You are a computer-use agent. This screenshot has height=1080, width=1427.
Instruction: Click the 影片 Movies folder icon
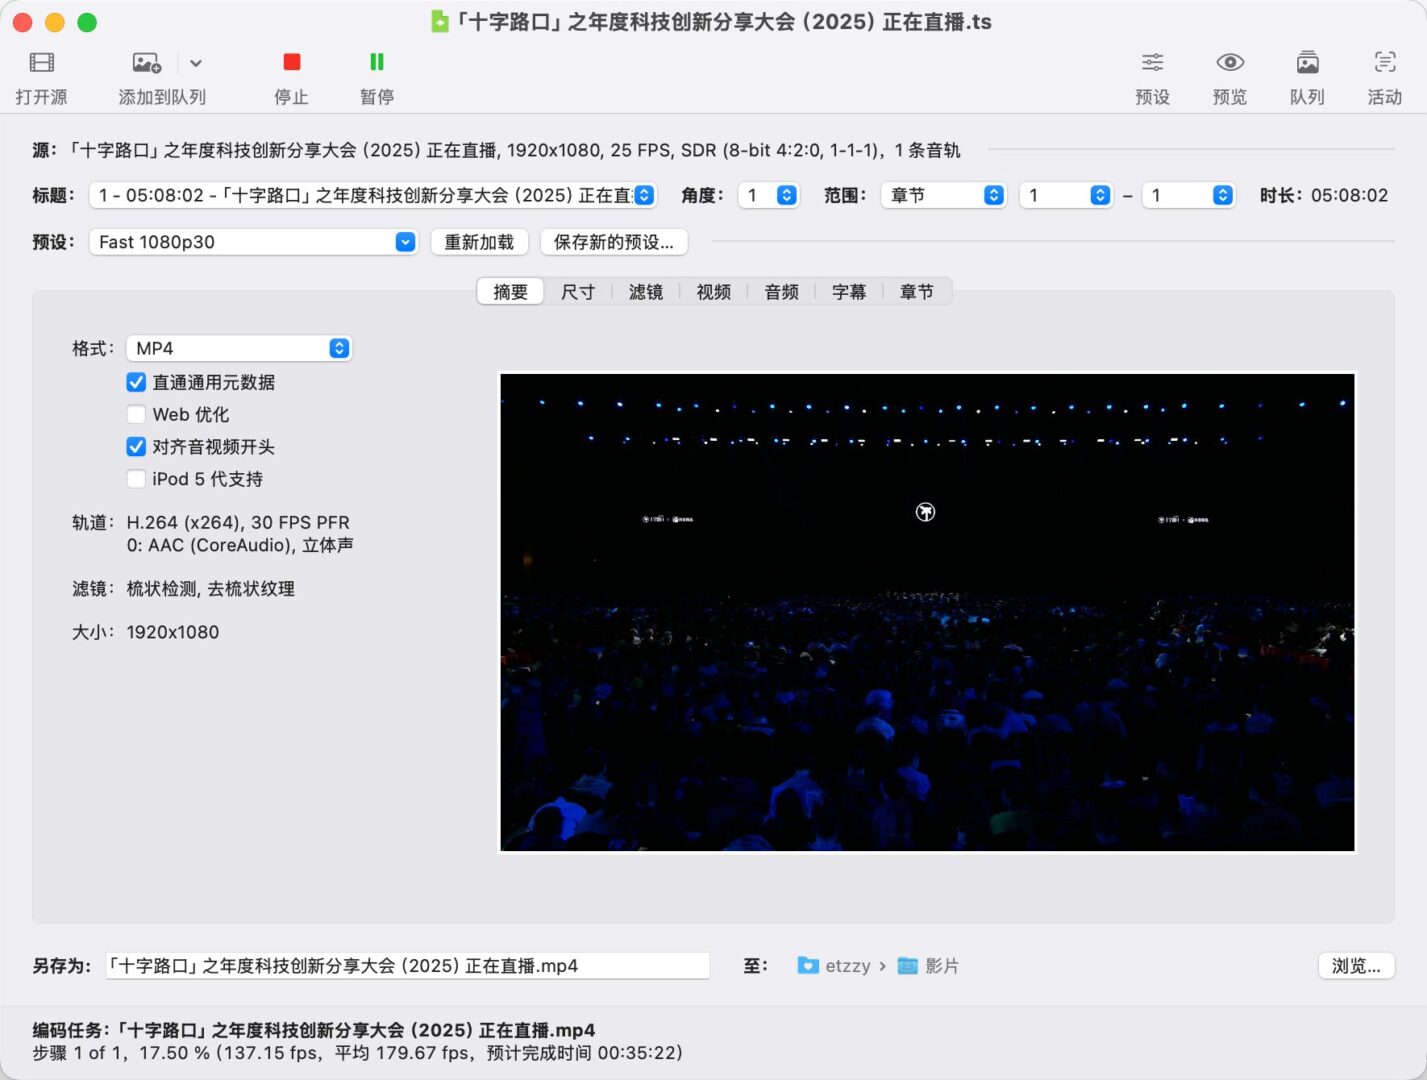coord(908,966)
